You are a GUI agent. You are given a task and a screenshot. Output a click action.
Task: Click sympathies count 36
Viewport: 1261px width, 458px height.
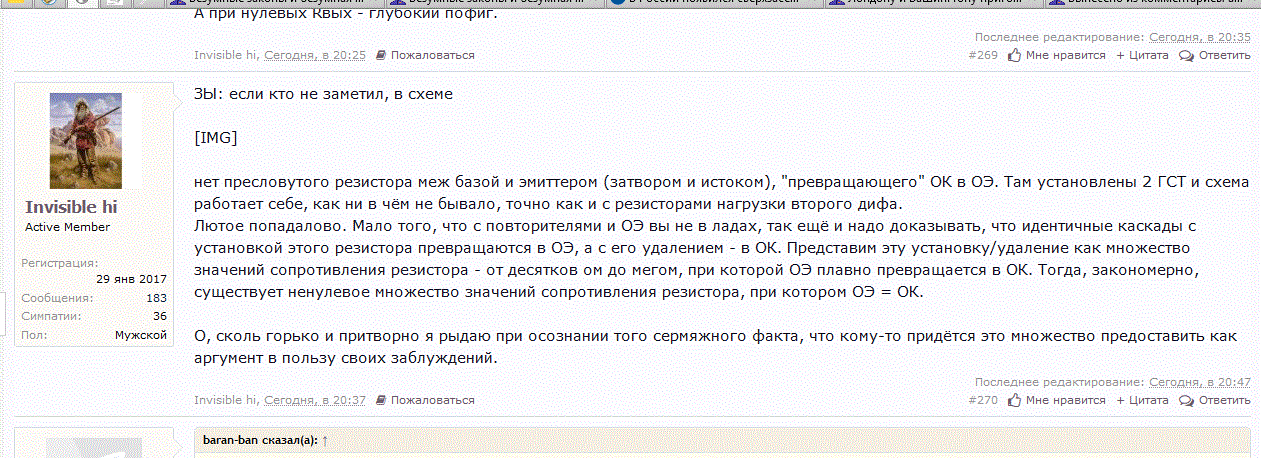coord(159,316)
